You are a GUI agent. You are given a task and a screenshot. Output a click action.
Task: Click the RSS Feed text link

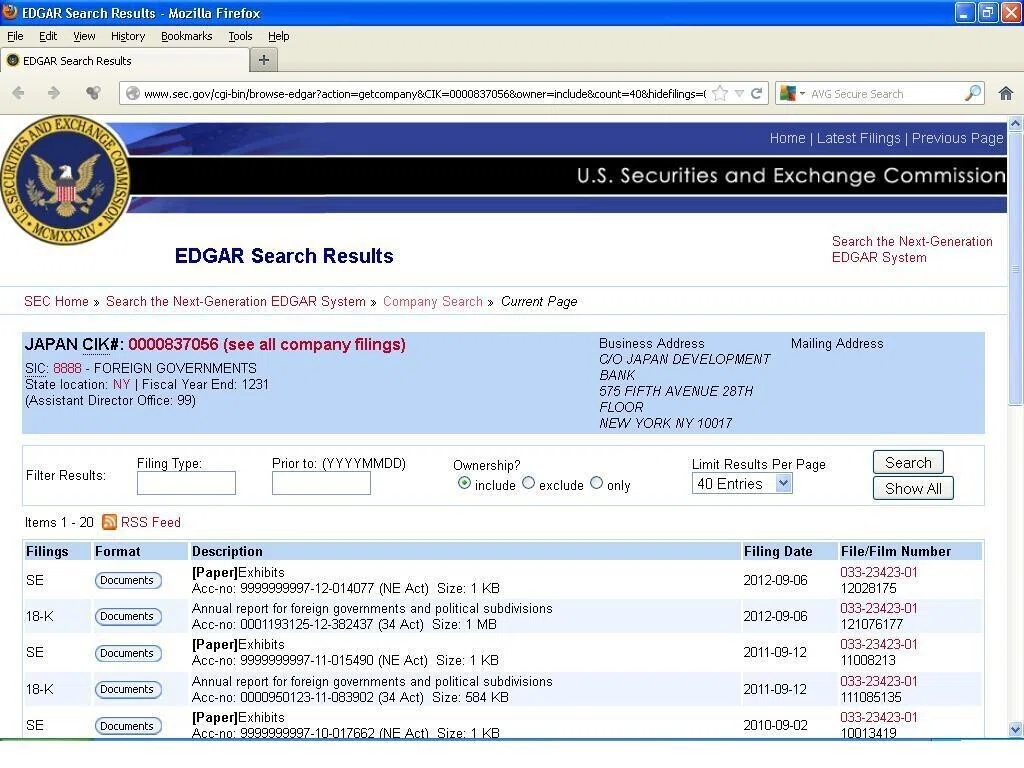point(151,522)
